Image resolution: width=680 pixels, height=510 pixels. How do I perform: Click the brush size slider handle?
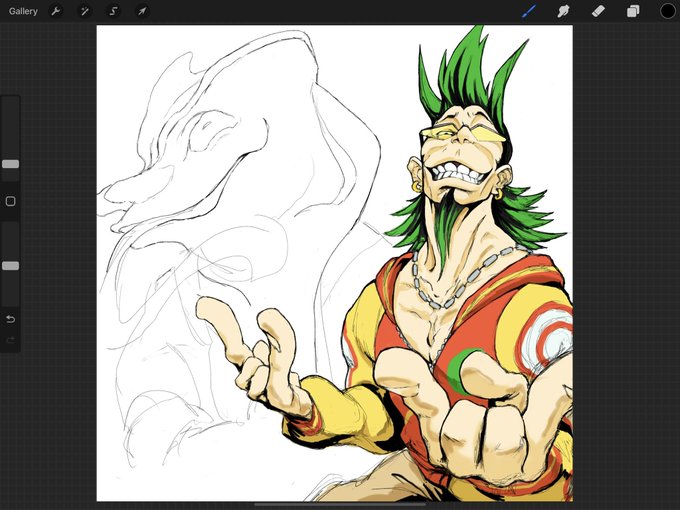coord(10,164)
